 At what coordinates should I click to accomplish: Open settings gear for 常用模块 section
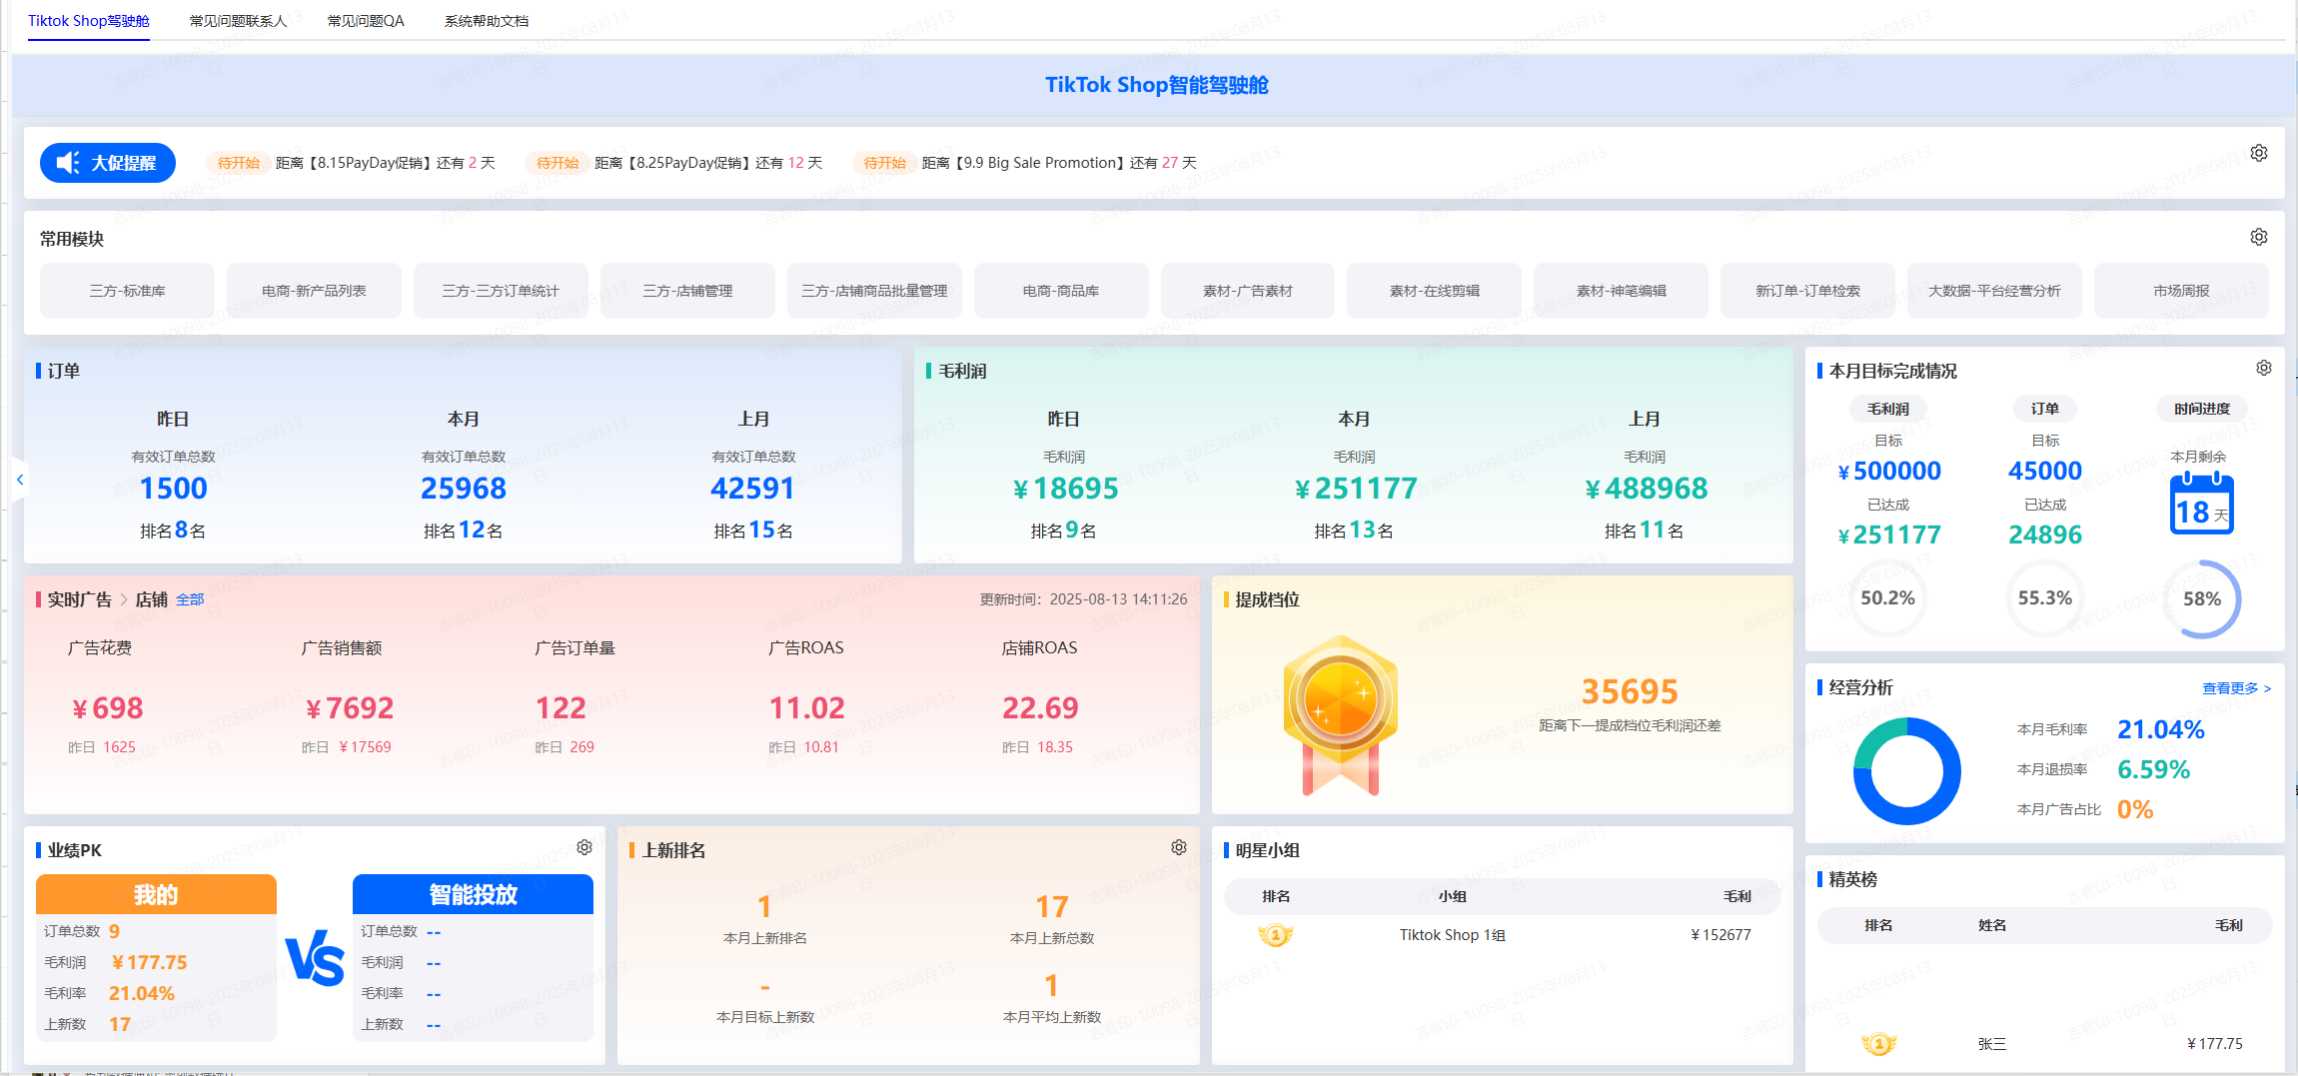point(2258,237)
